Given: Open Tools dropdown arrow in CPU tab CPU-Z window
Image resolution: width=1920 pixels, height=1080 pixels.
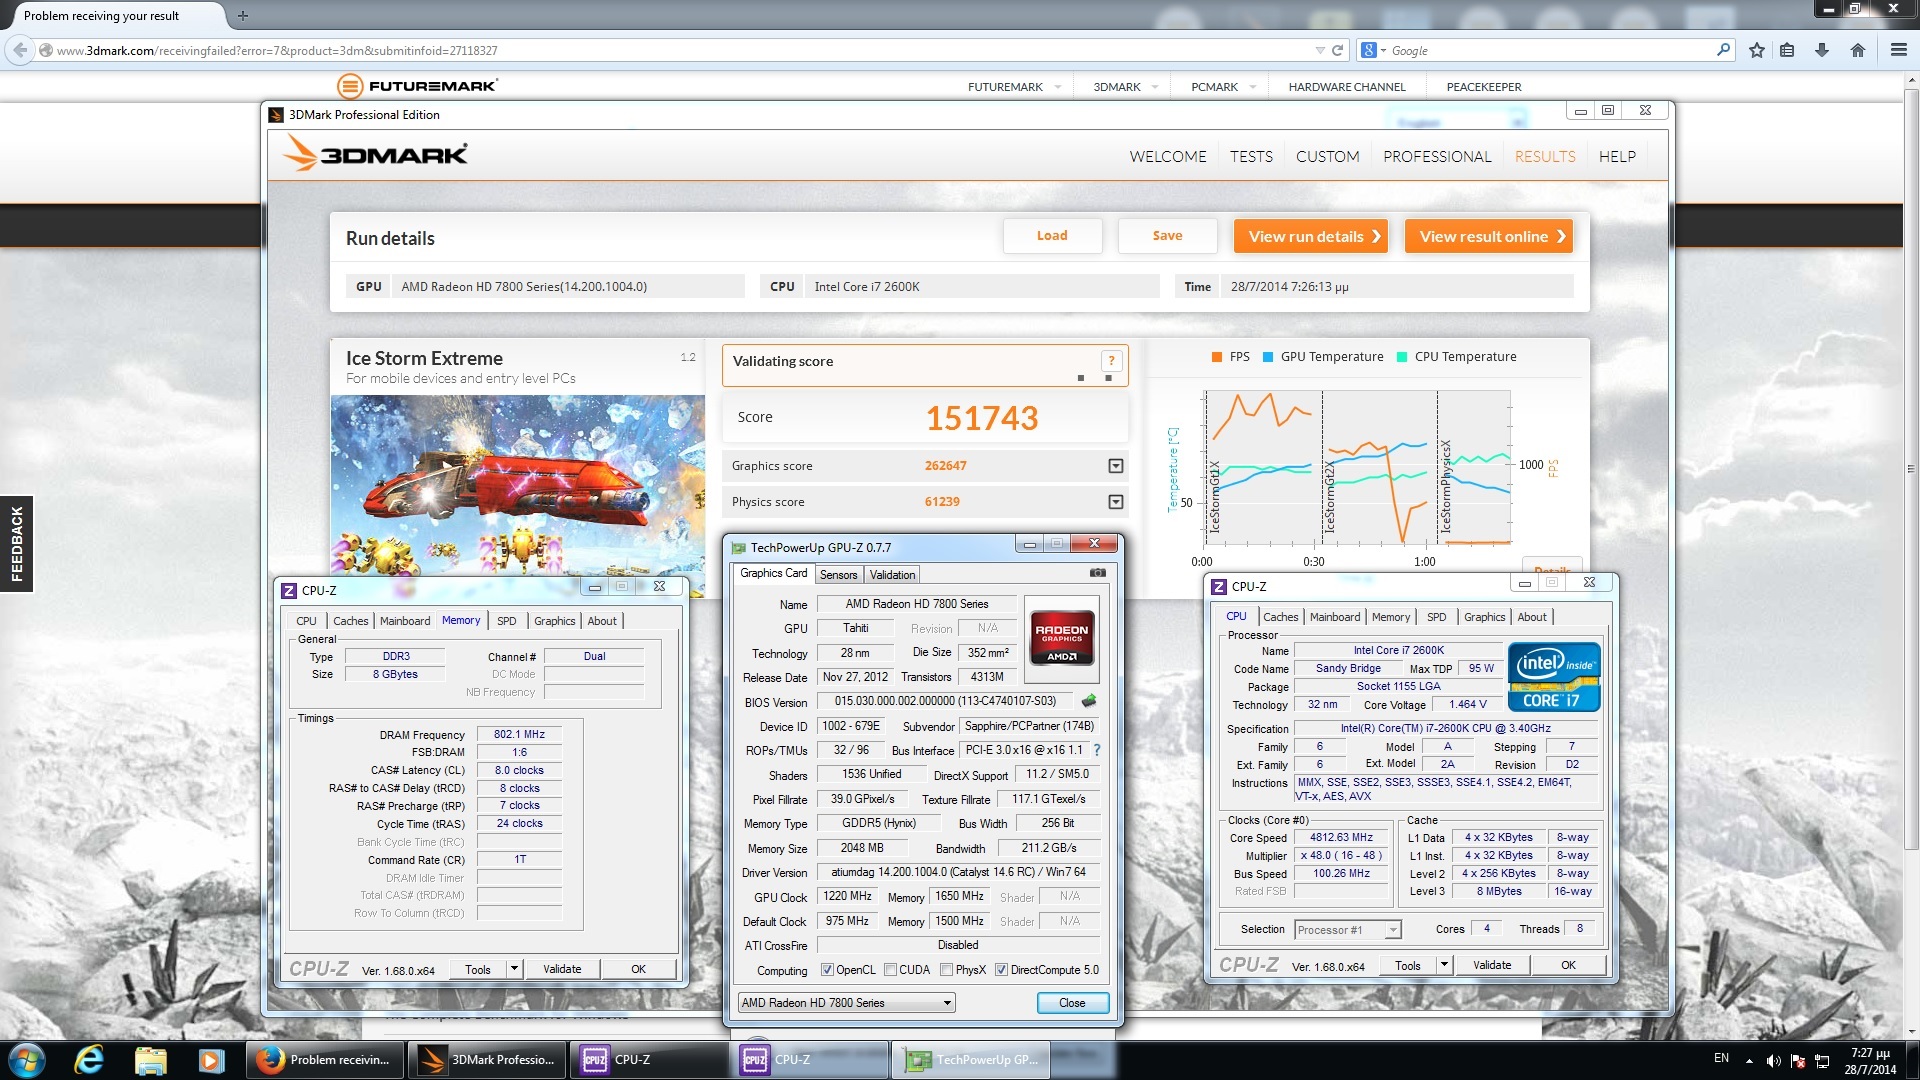Looking at the screenshot, I should pyautogui.click(x=1444, y=965).
